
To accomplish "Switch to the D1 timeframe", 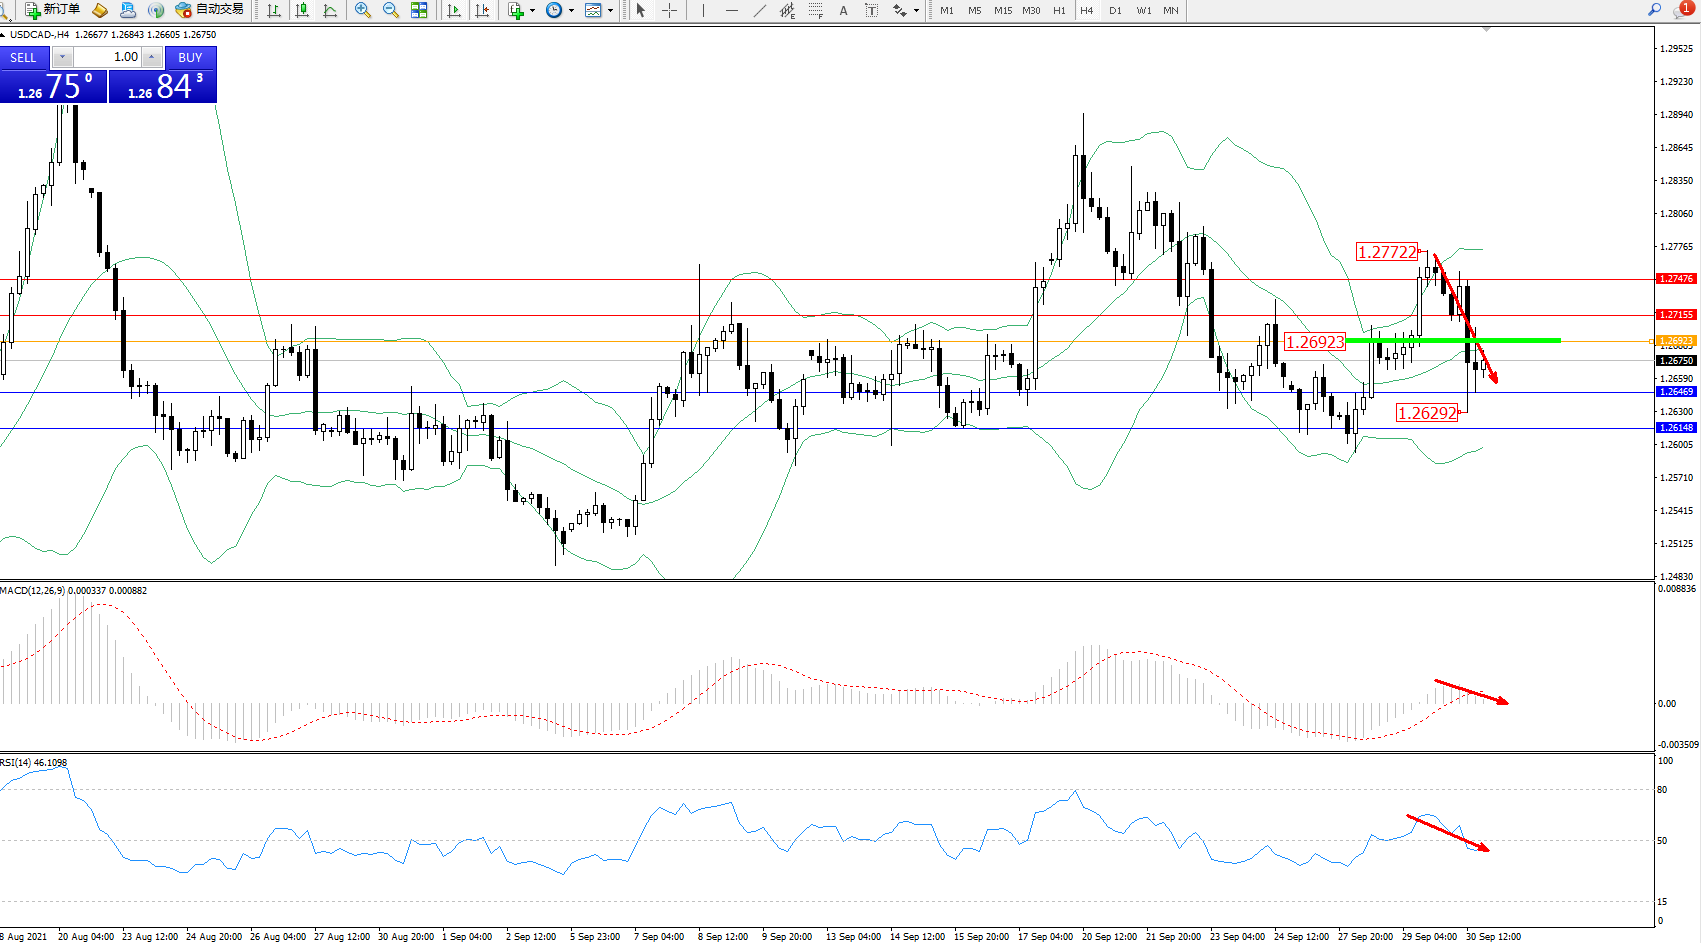I will pyautogui.click(x=1115, y=10).
